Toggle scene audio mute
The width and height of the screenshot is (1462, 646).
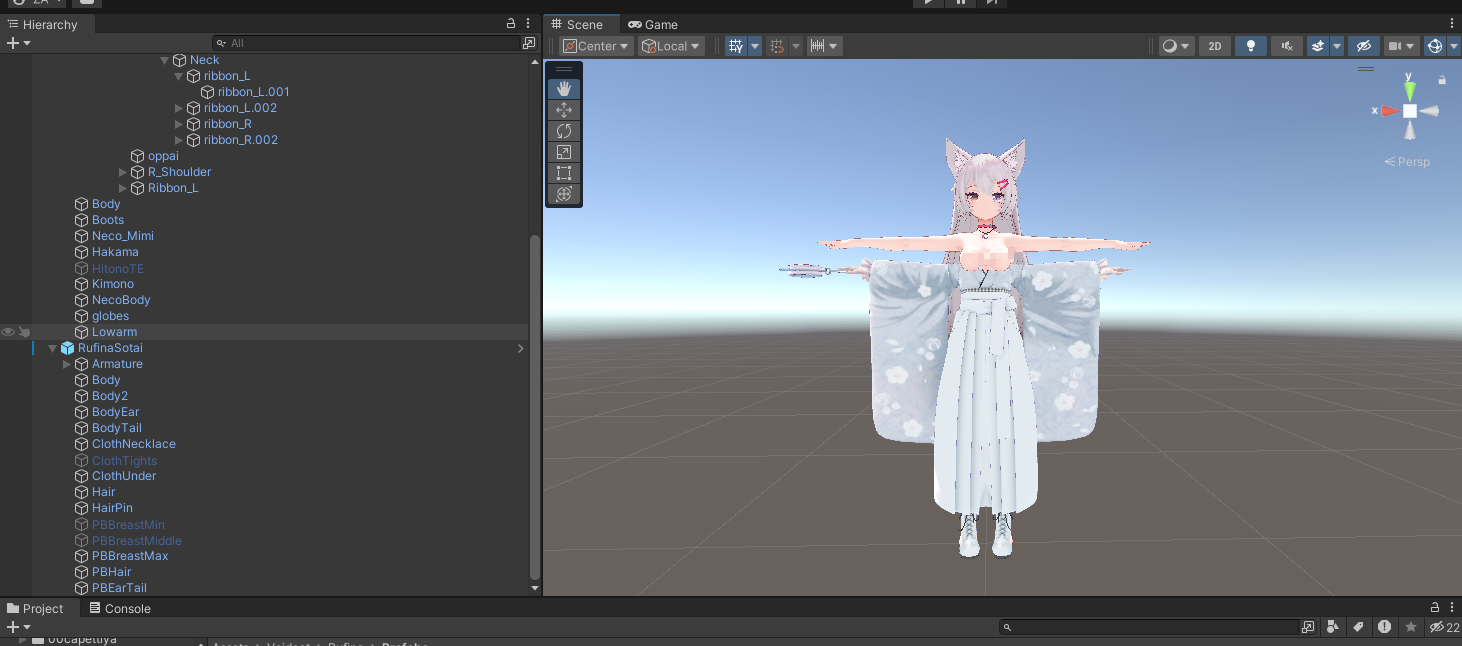pyautogui.click(x=1287, y=46)
